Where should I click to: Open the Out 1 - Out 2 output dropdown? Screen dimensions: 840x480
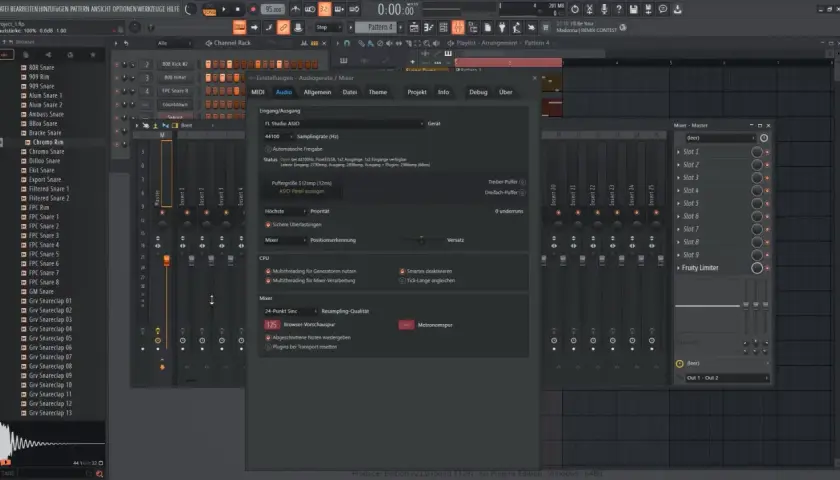(x=727, y=378)
